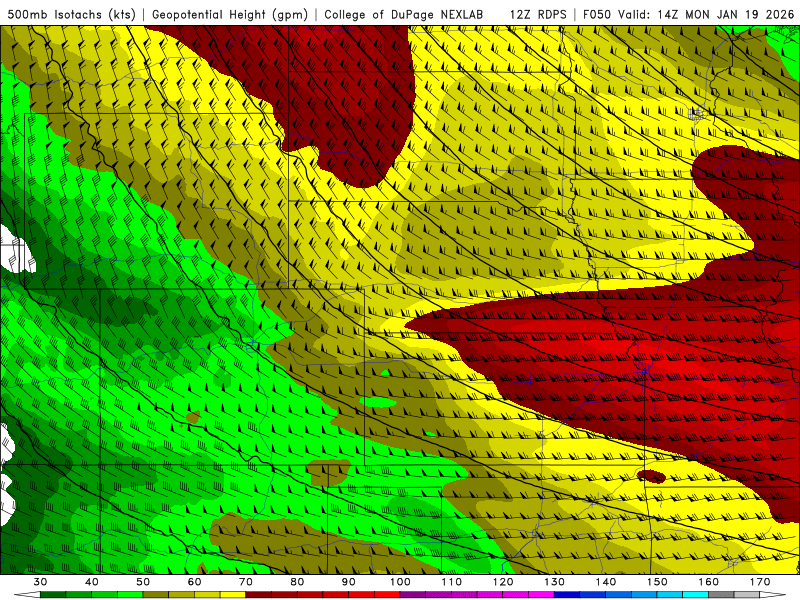Click the legend value 30
Screen dimensions: 800x600
tap(40, 581)
